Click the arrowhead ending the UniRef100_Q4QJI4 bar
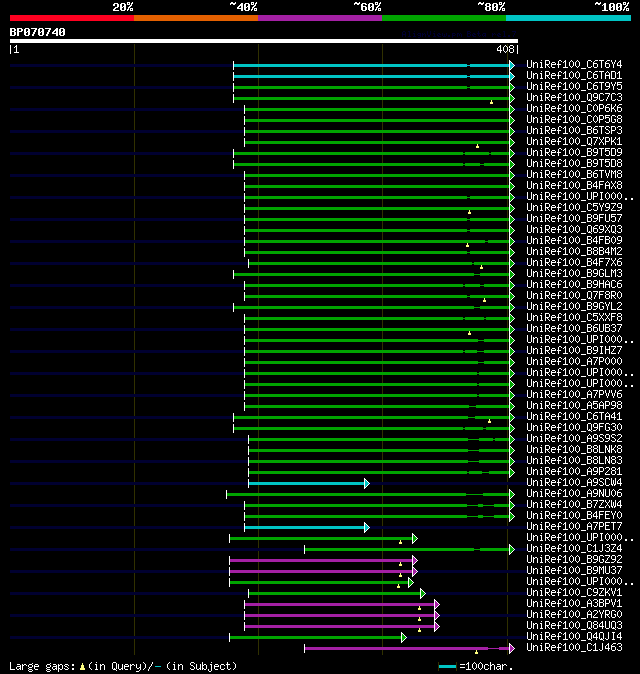The image size is (640, 674). point(404,637)
